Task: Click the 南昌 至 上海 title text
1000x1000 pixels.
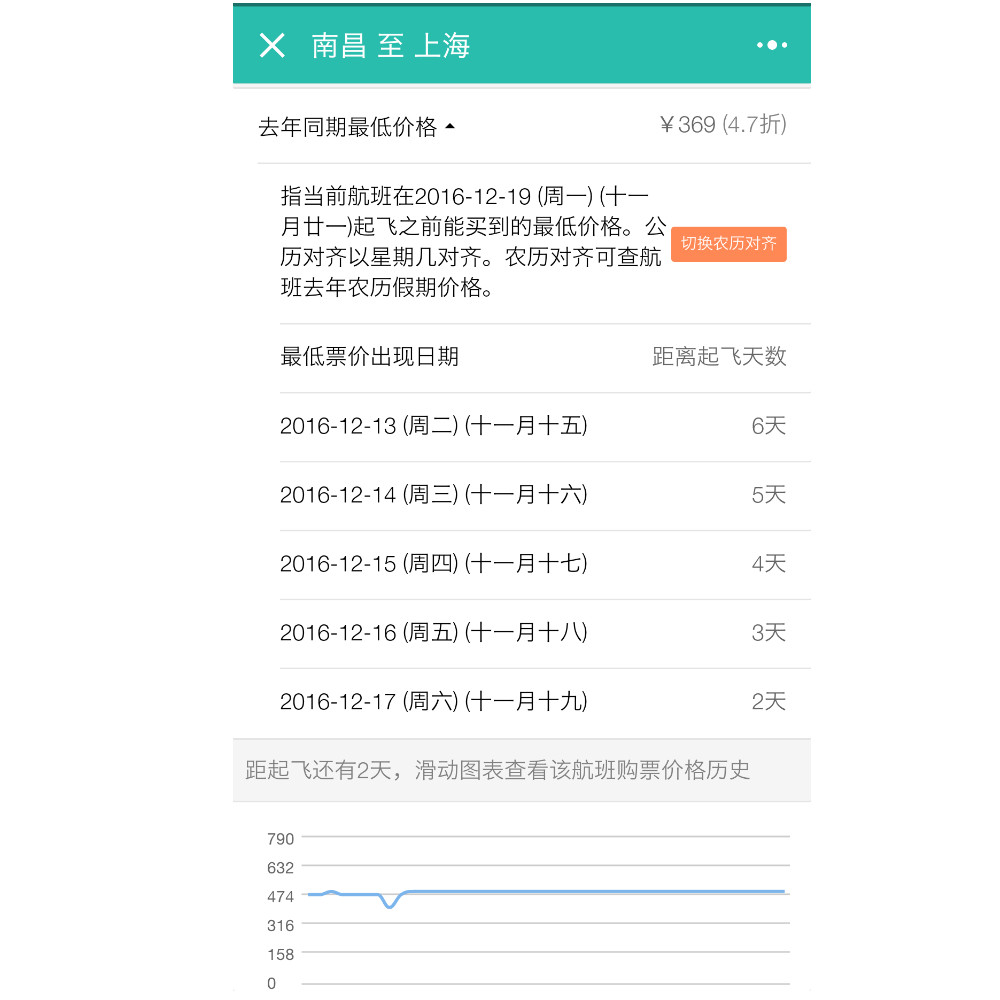Action: coord(391,46)
